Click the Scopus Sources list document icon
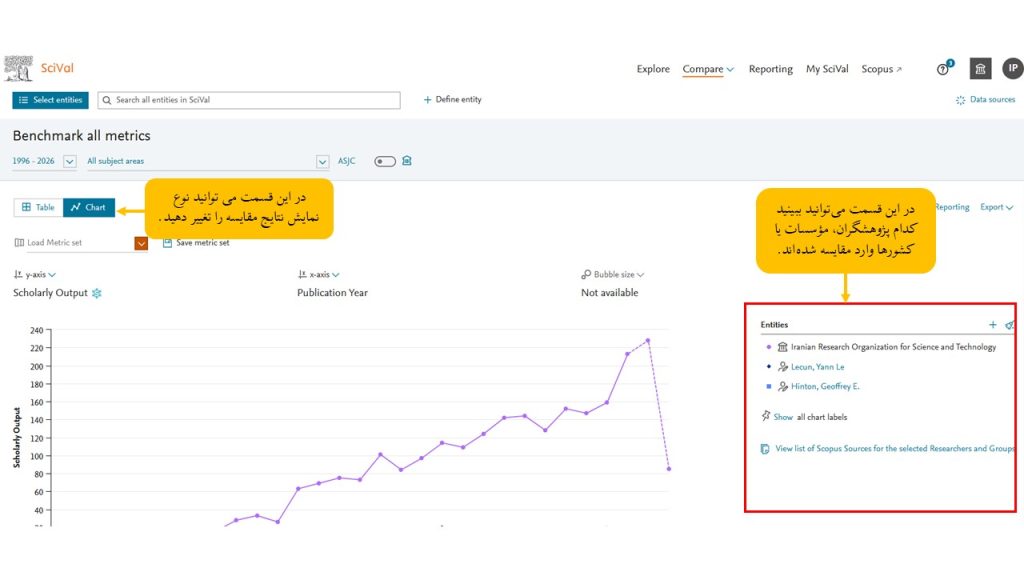 click(x=765, y=449)
